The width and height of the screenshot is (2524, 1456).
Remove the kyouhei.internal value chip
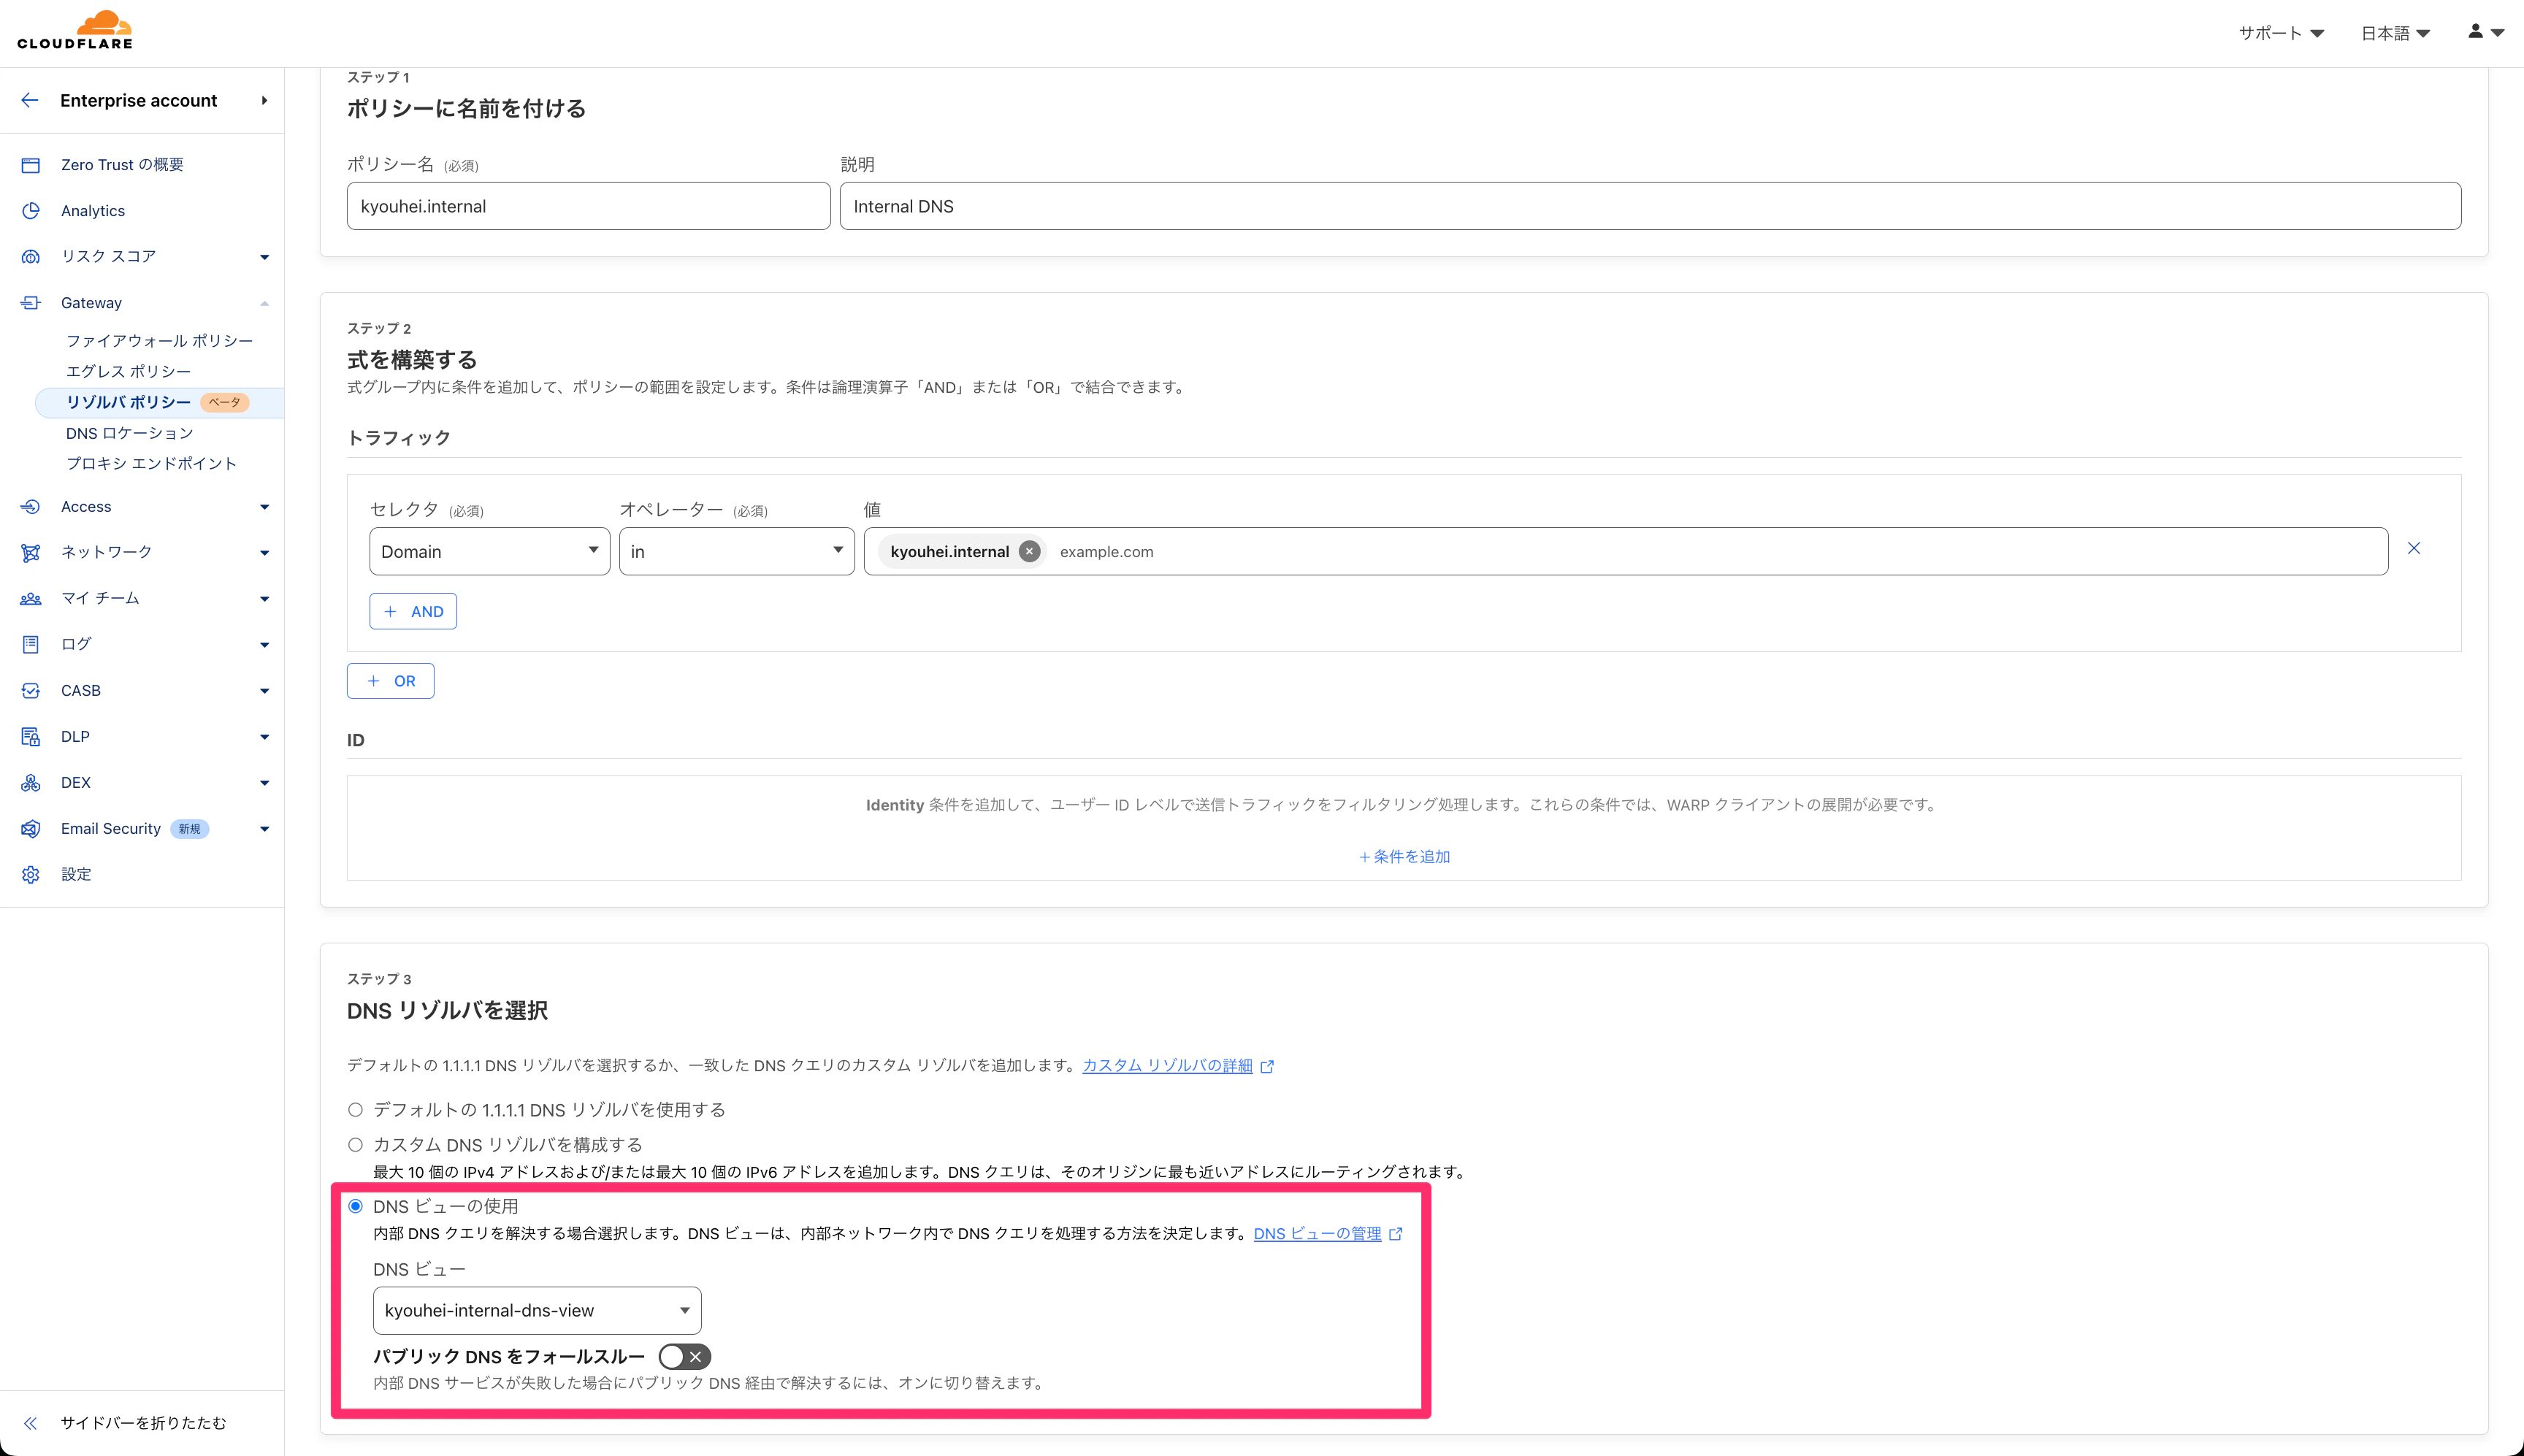point(1029,552)
